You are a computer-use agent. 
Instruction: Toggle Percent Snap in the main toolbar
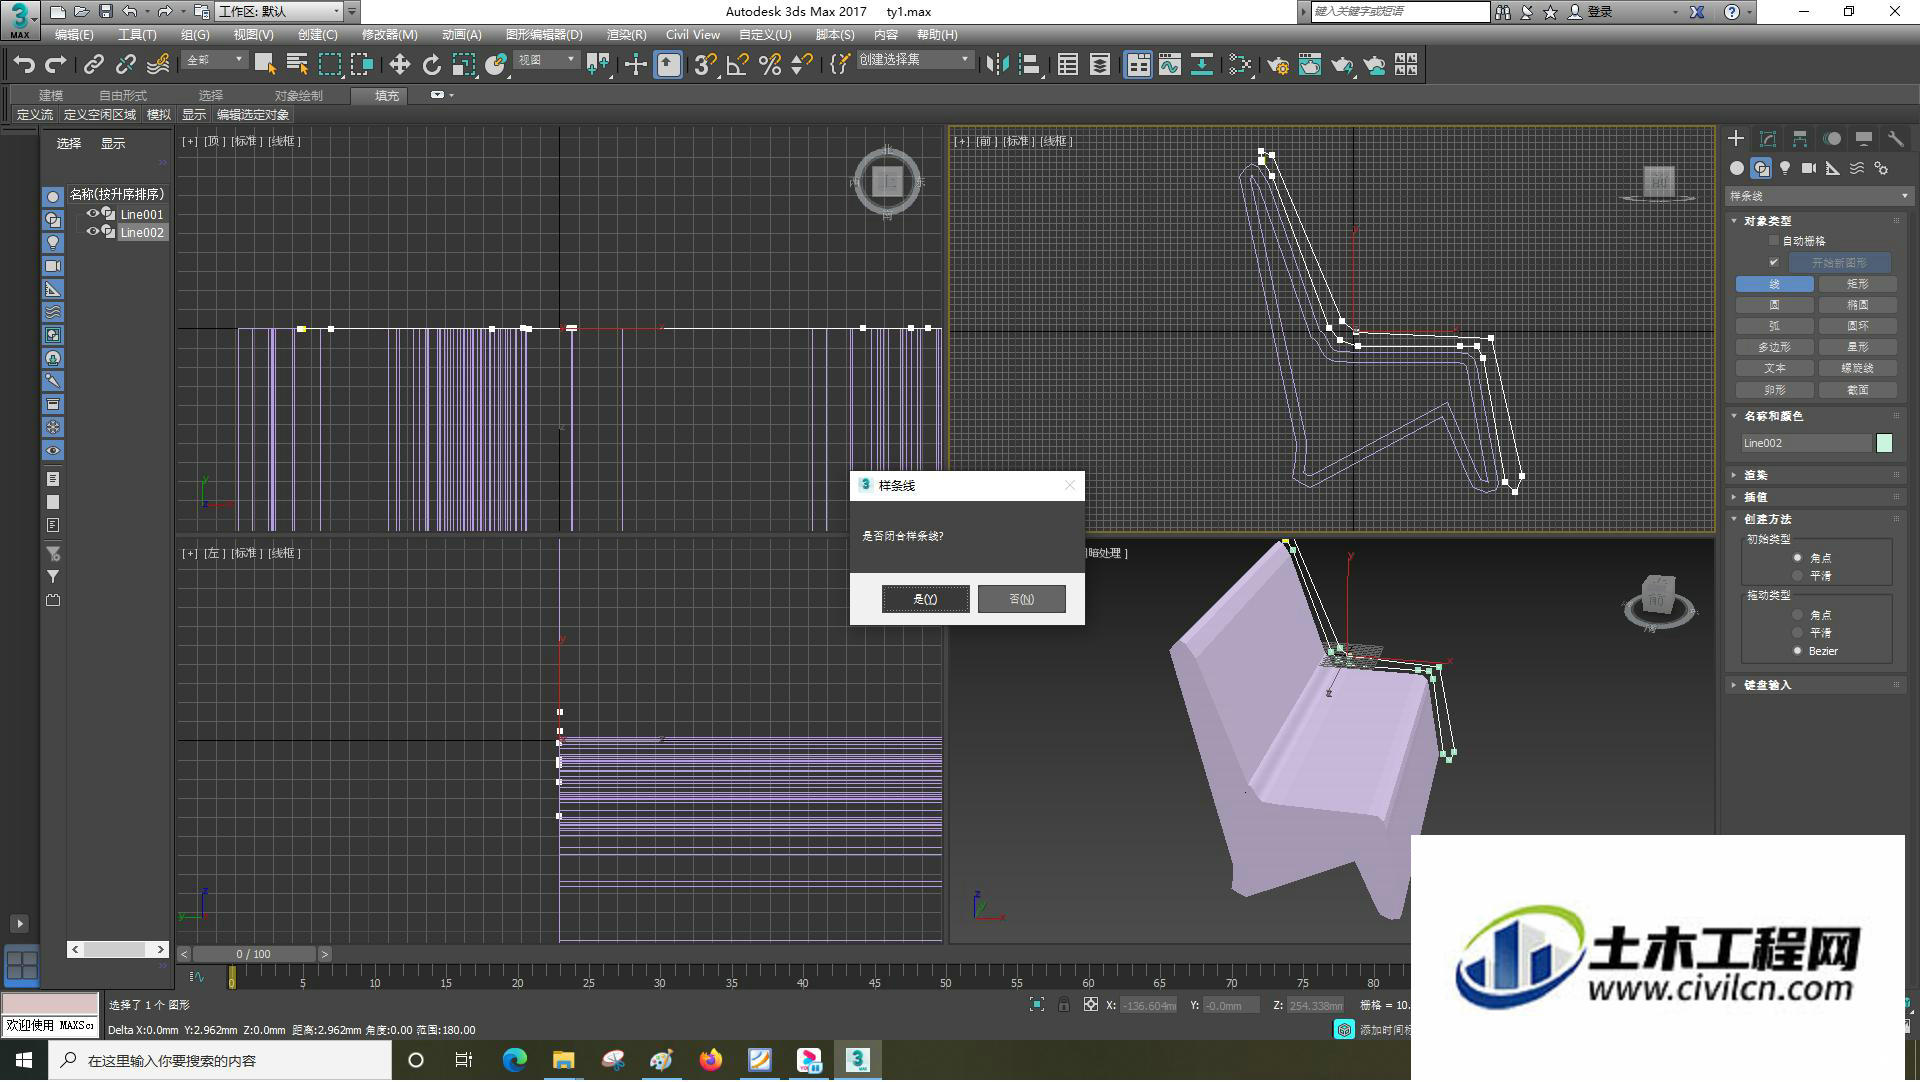770,65
